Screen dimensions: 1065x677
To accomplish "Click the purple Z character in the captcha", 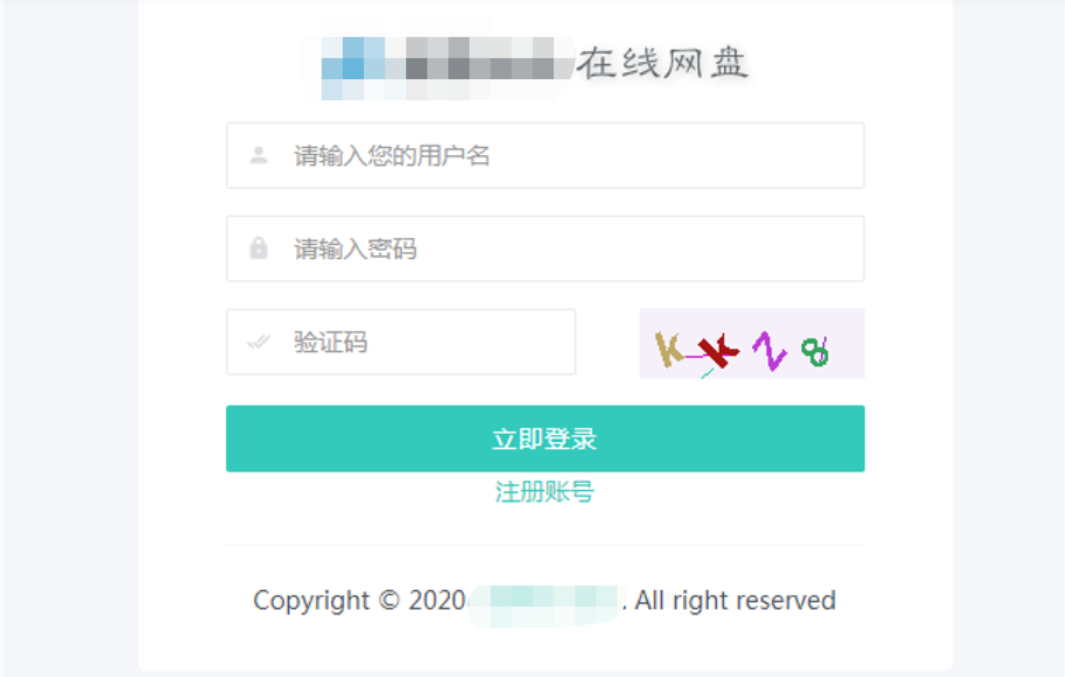I will pyautogui.click(x=769, y=351).
